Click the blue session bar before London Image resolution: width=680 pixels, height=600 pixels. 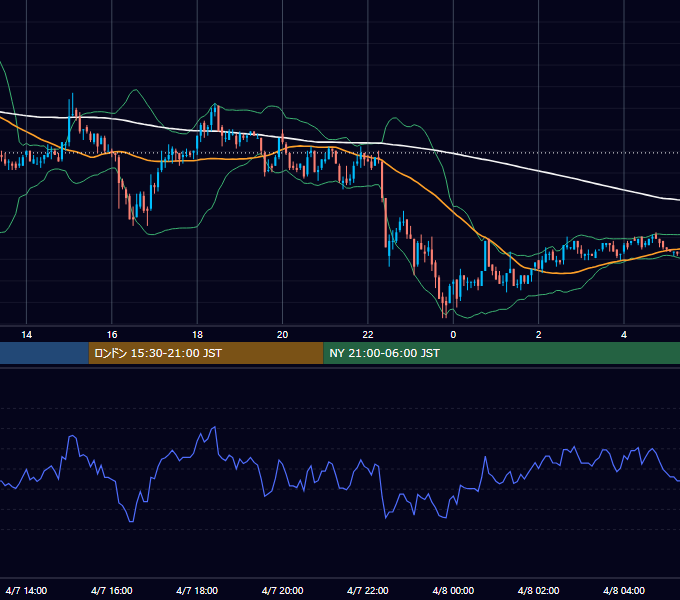pos(44,353)
